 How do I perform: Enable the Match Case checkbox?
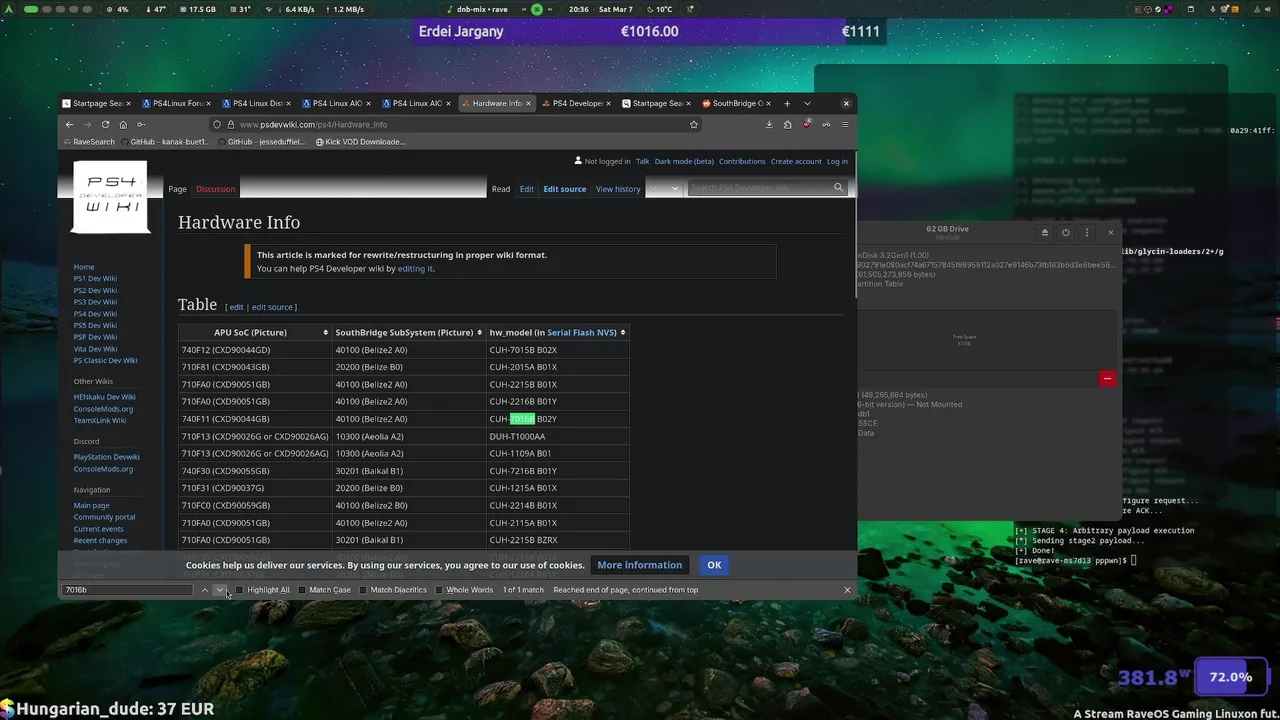click(x=302, y=590)
